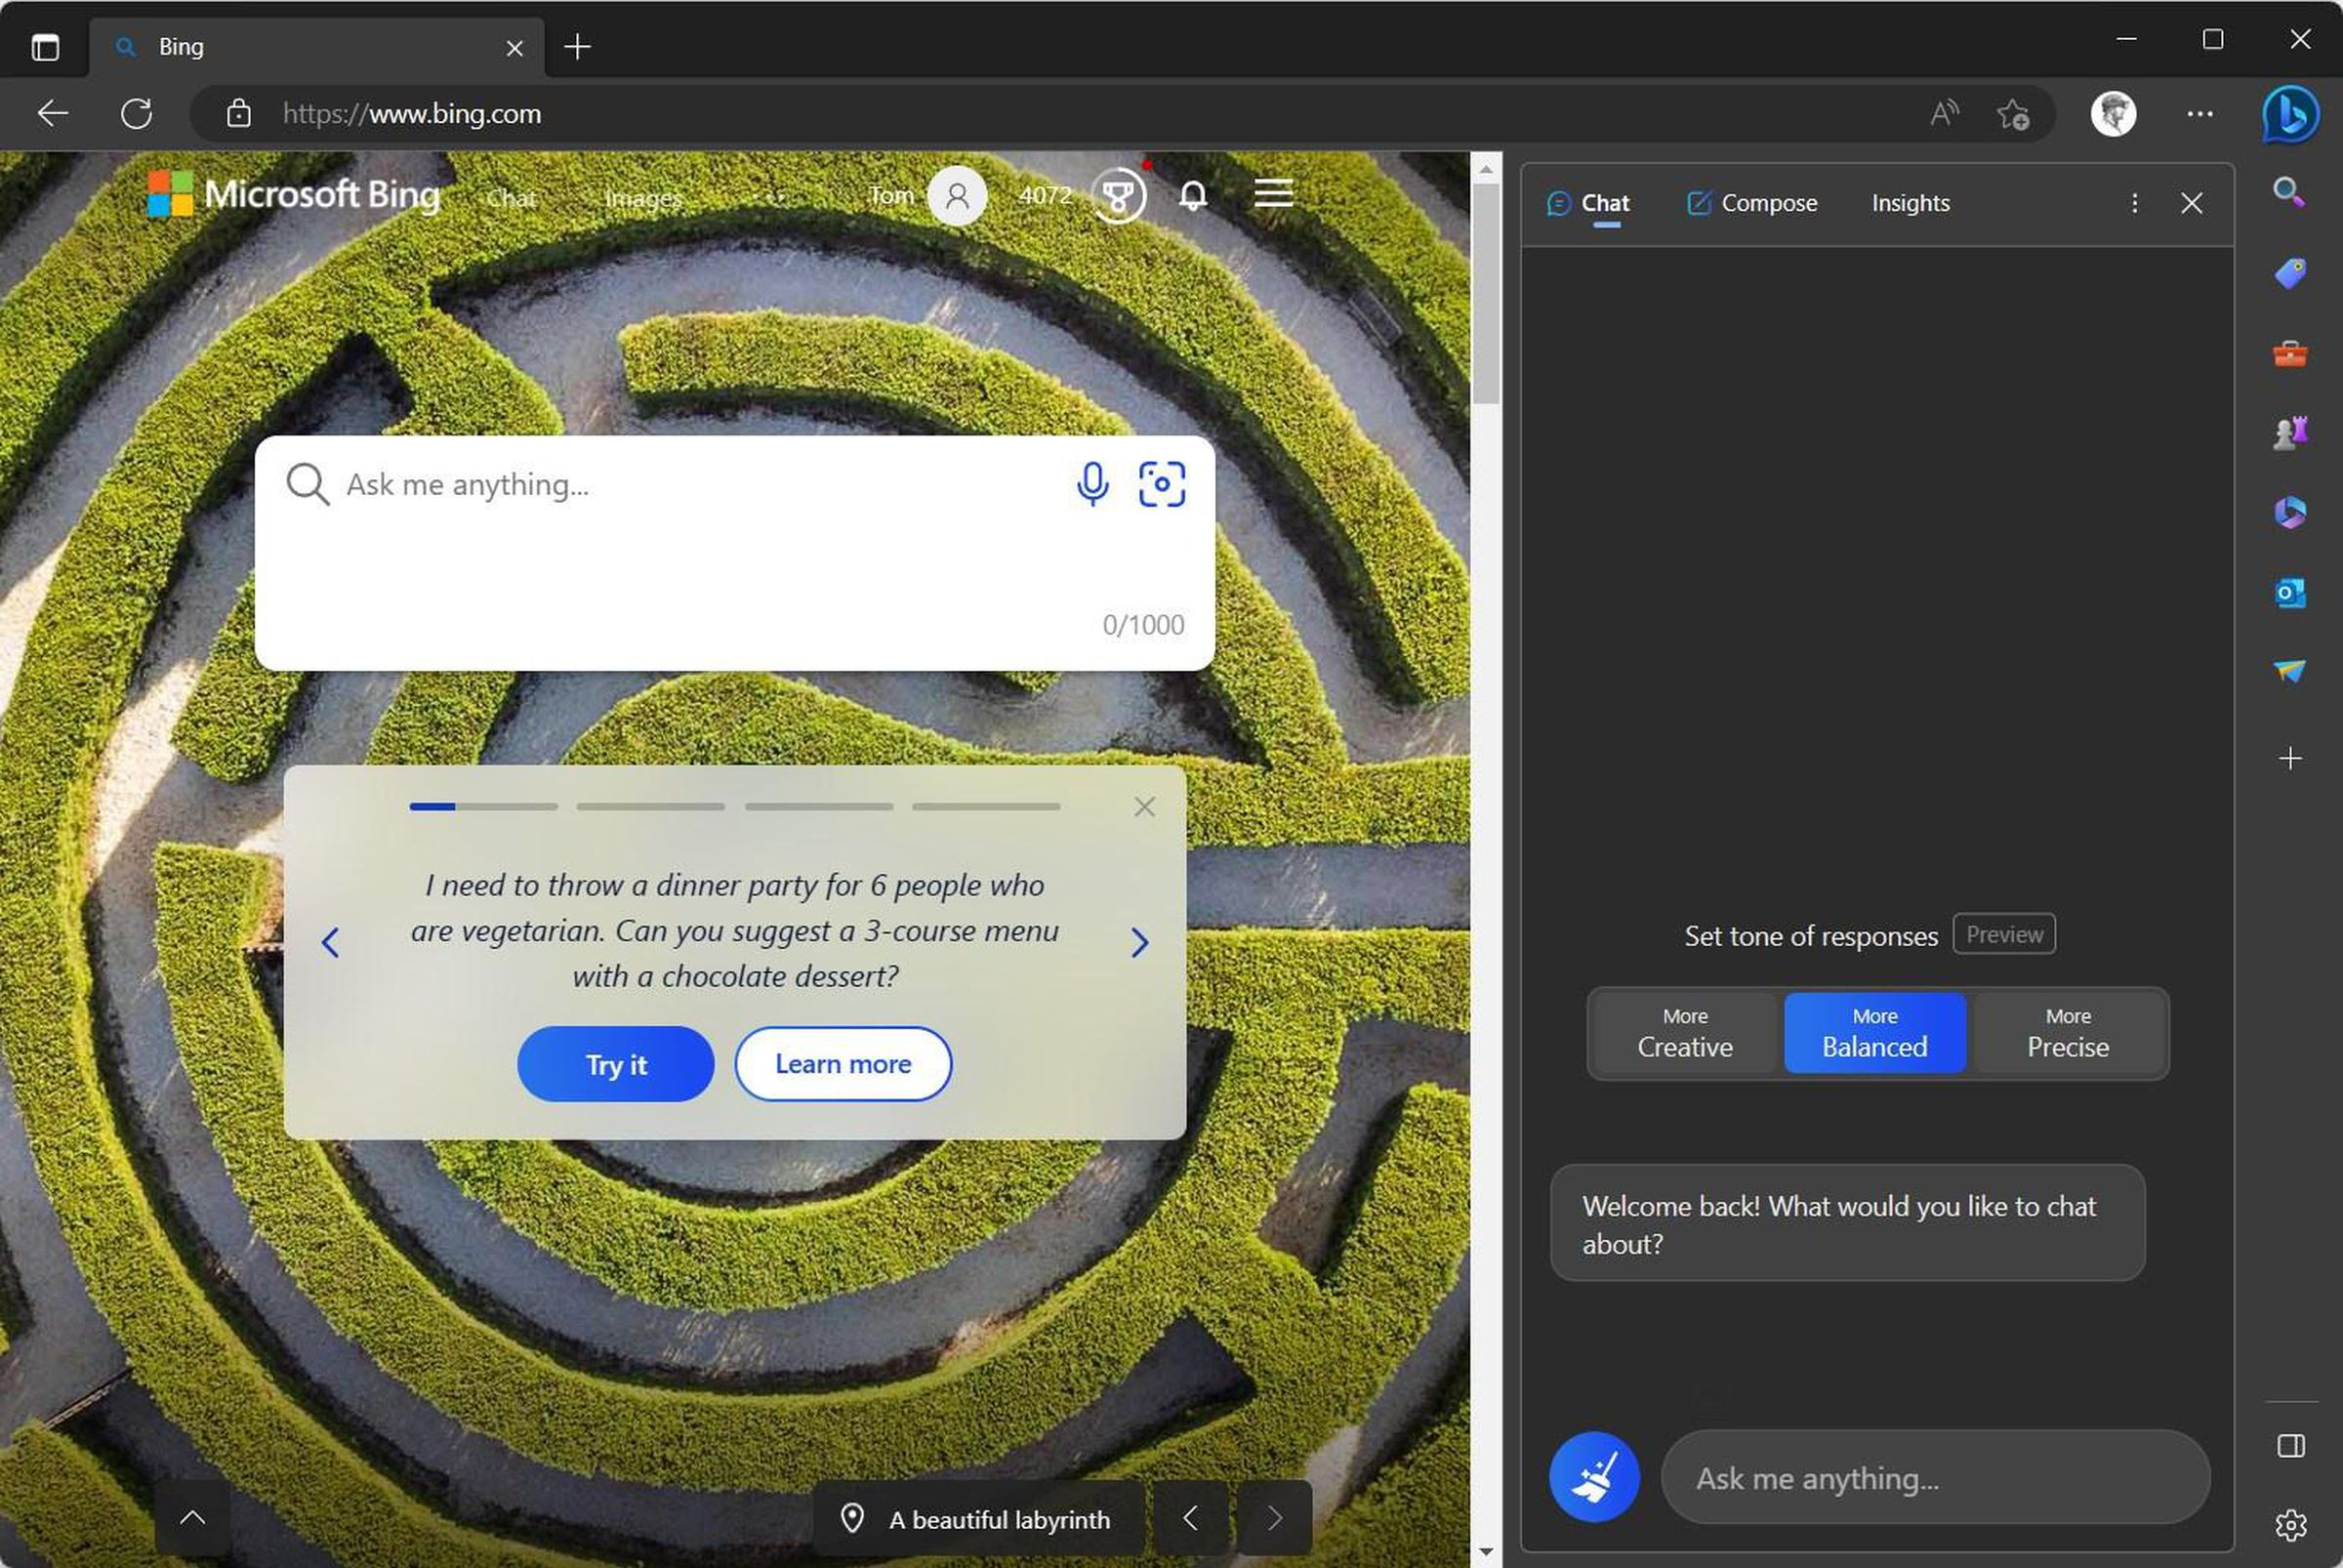Select the More Precise tone
This screenshot has width=2343, height=1568.
pos(2068,1033)
